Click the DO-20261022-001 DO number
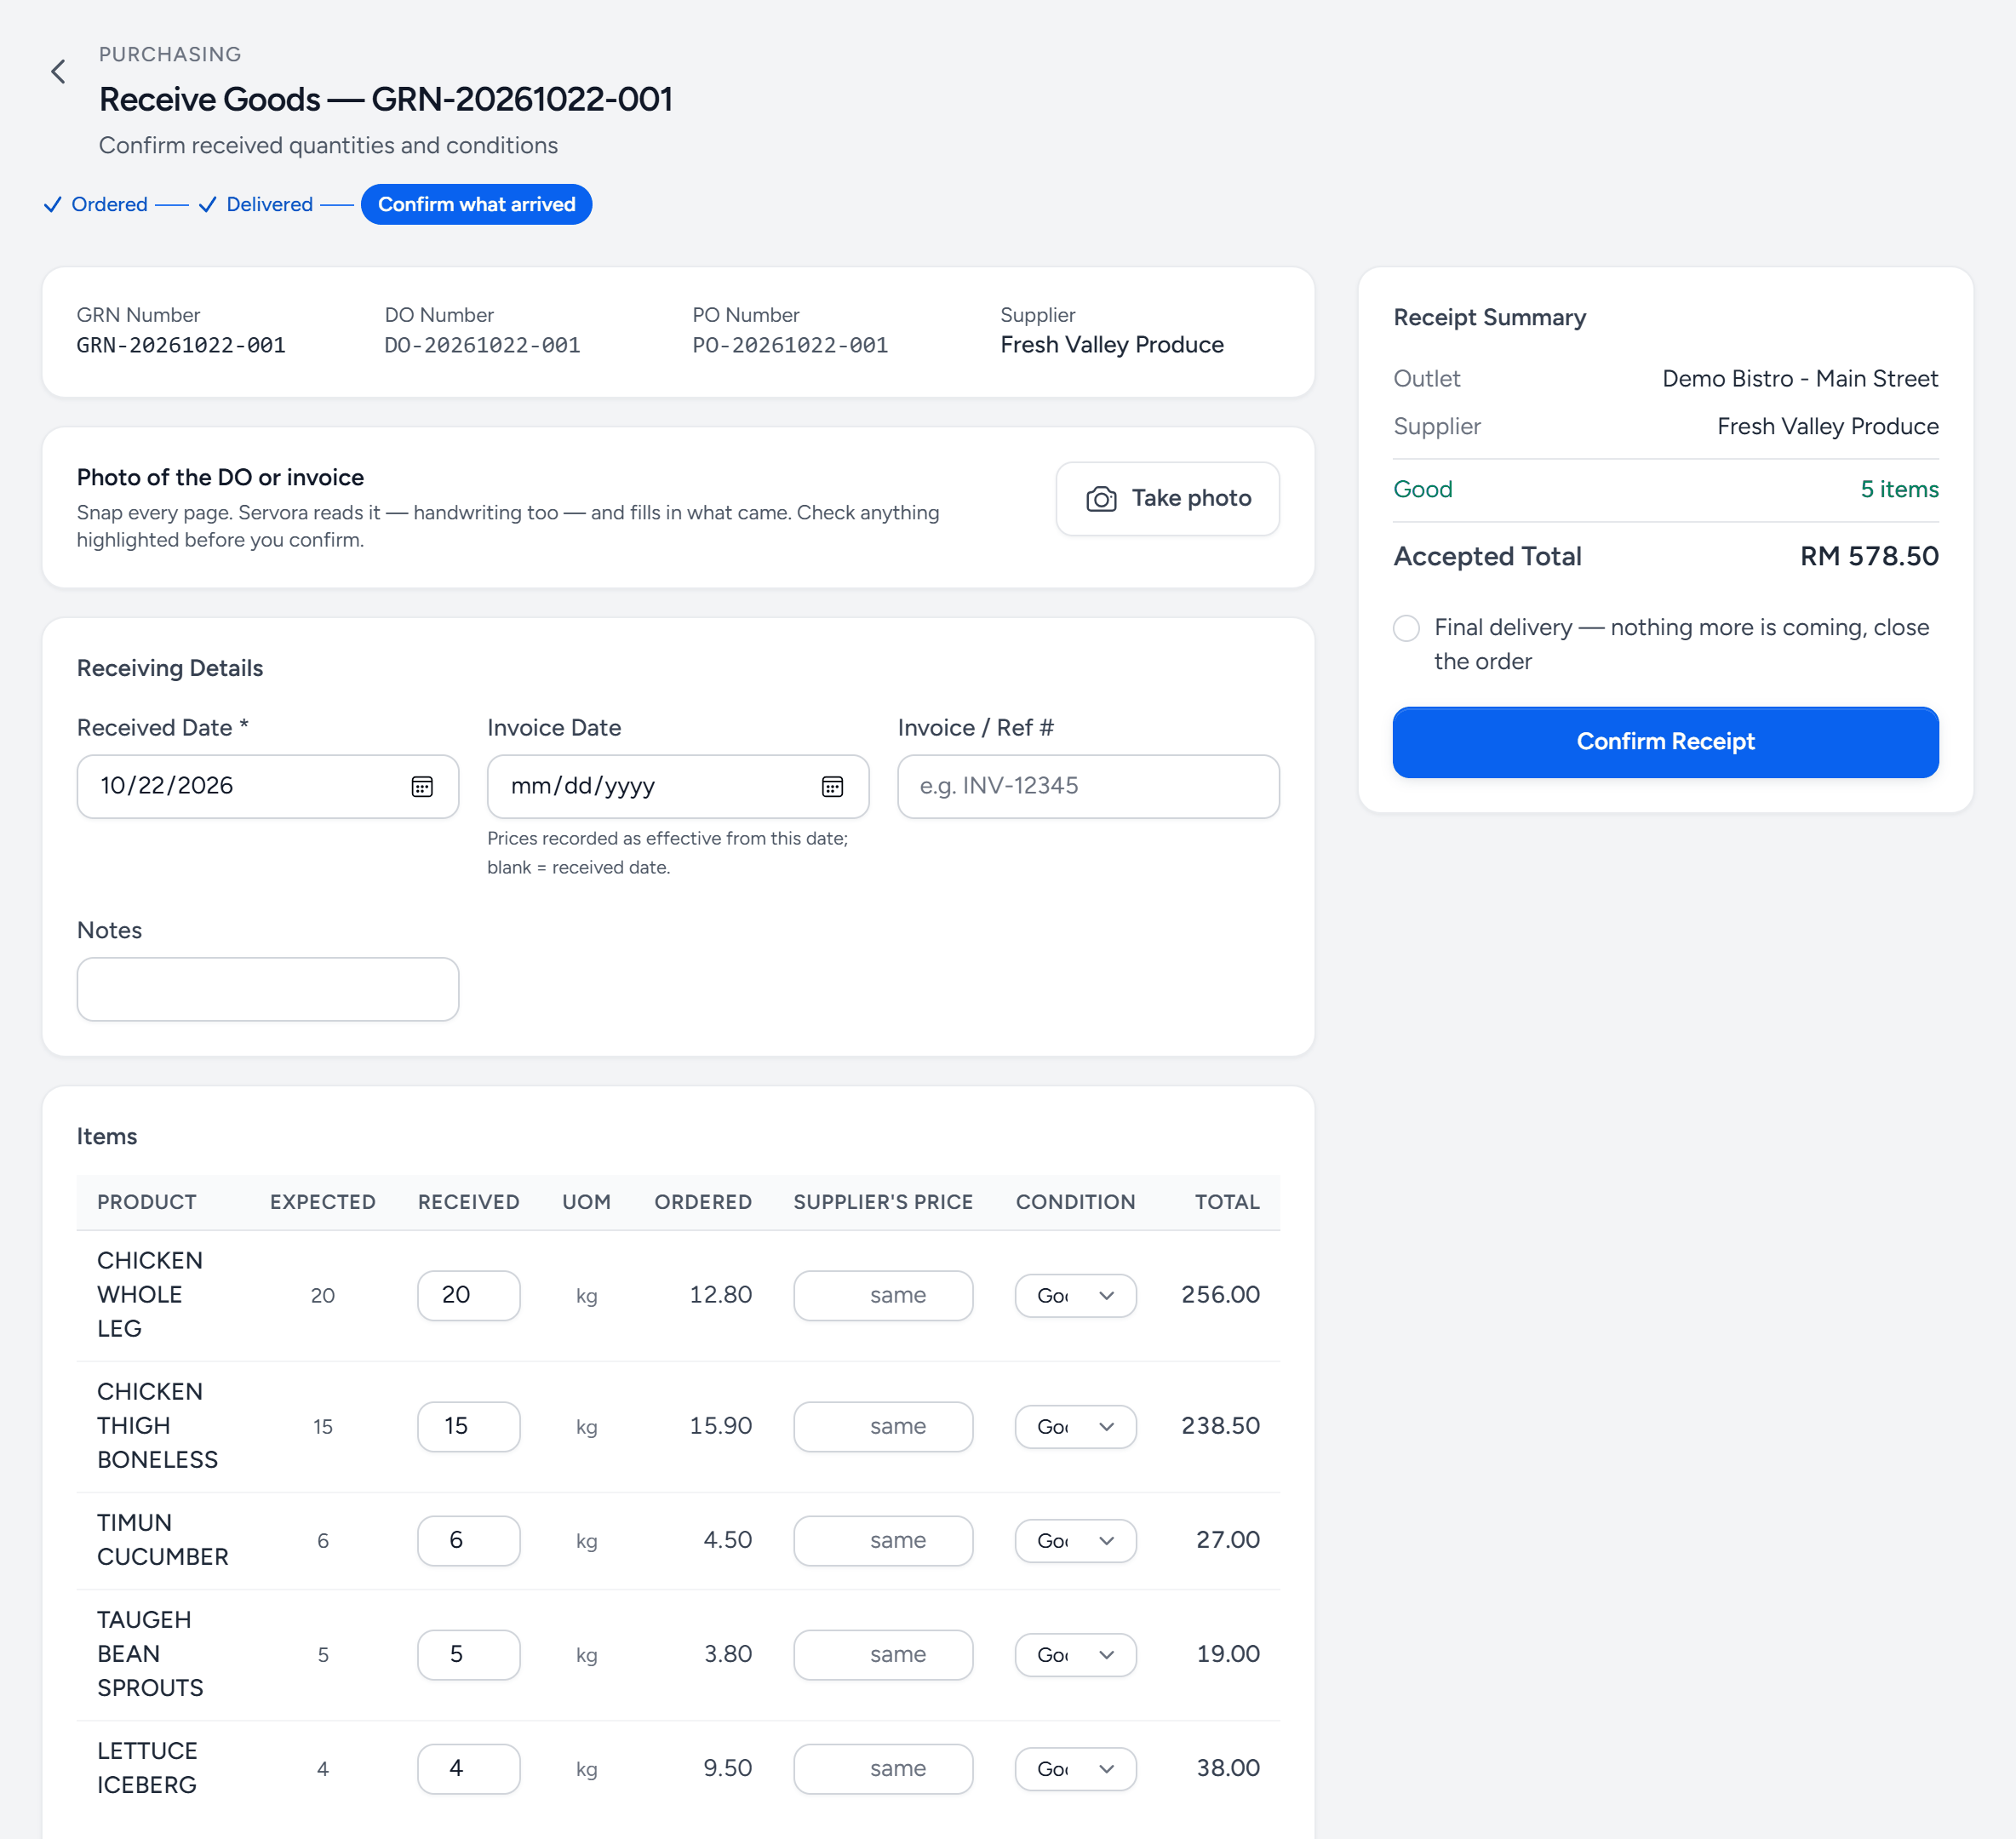Viewport: 2016px width, 1839px height. click(482, 346)
